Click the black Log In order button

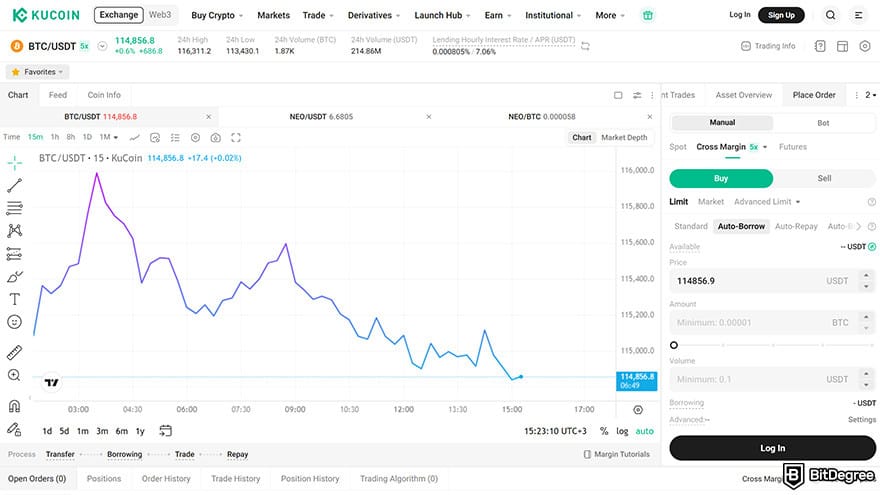(772, 448)
